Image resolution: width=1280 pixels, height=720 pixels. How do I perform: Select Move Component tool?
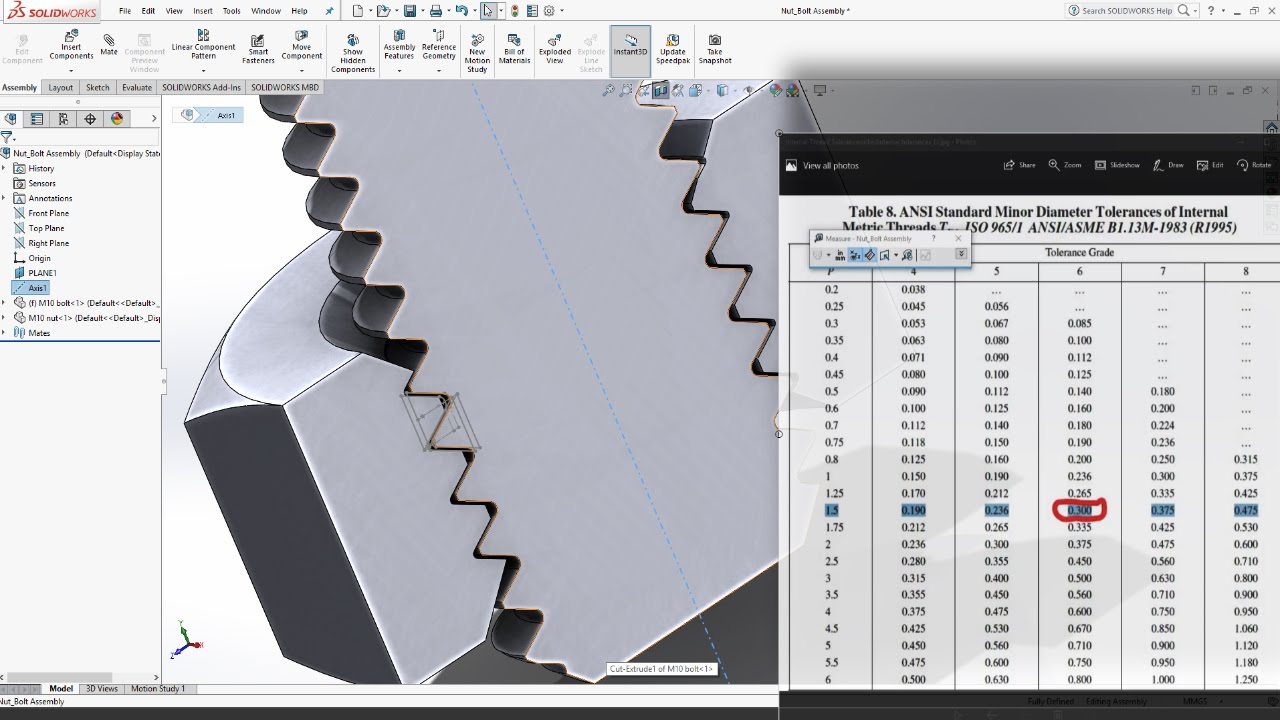tap(301, 46)
